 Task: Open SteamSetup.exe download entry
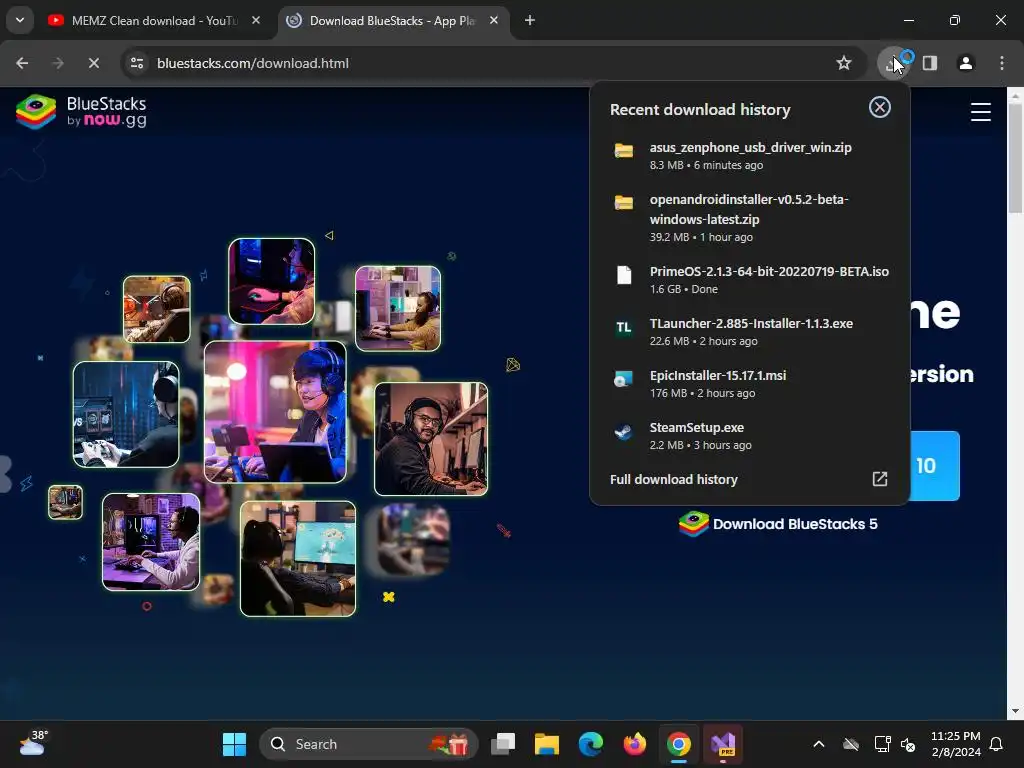[x=750, y=436]
